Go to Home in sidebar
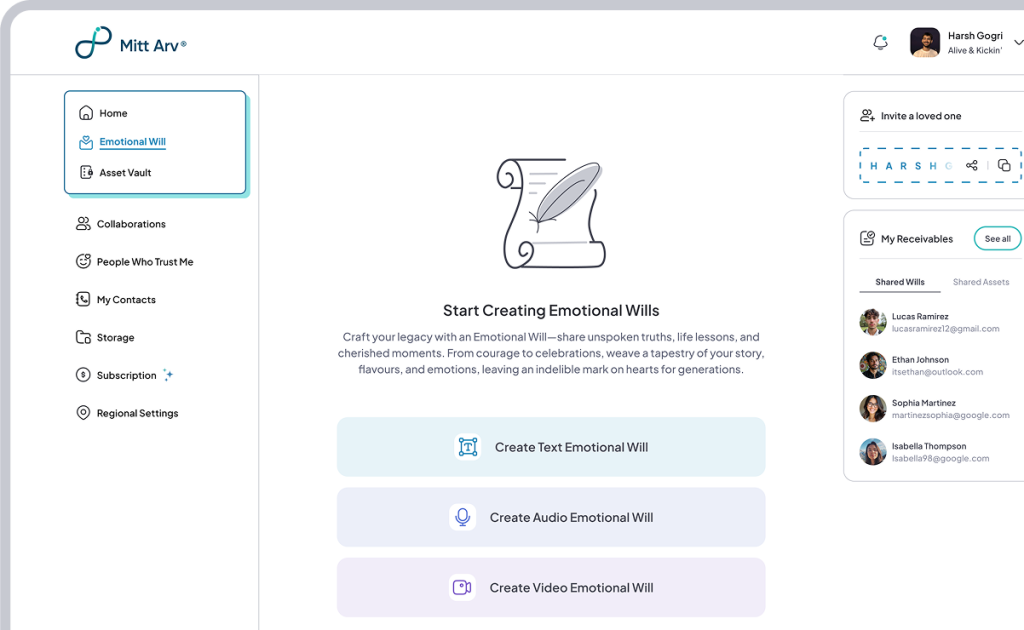Image resolution: width=1024 pixels, height=630 pixels. click(113, 113)
